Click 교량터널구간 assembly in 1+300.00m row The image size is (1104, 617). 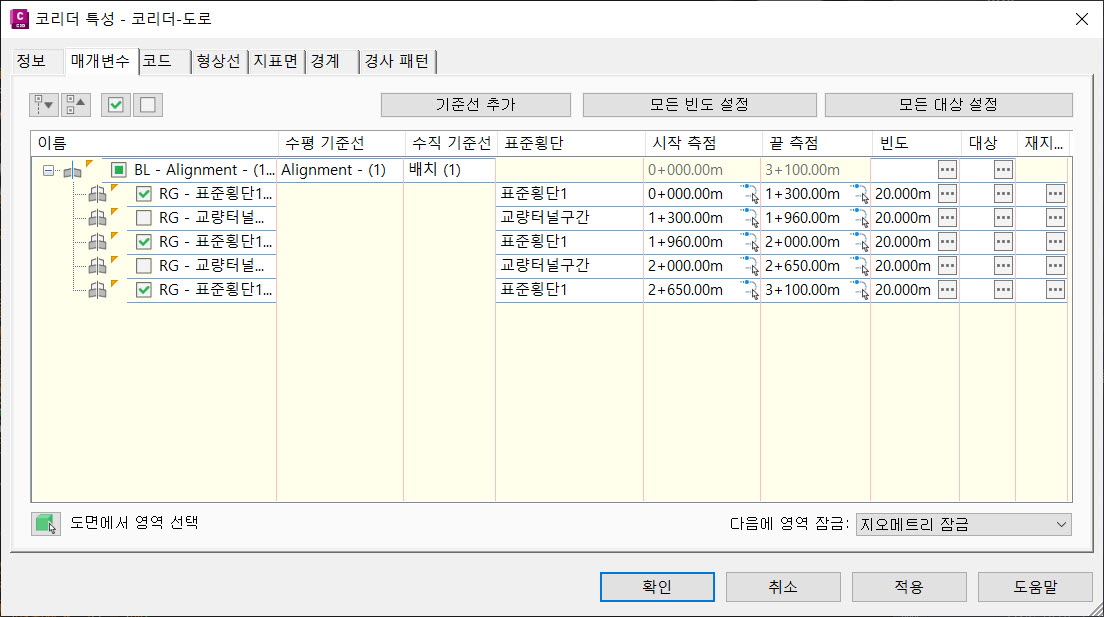[x=569, y=218]
